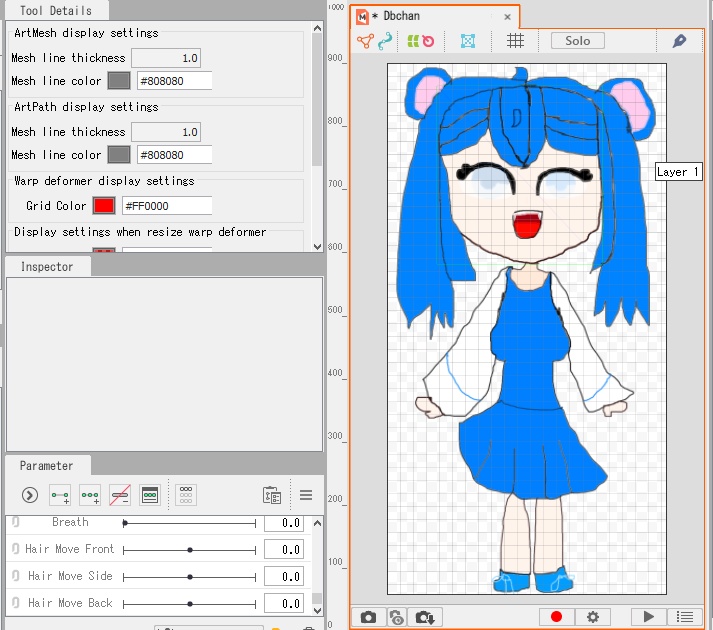The image size is (713, 630).
Task: Click the red rotation deformer display icon
Action: tap(428, 41)
